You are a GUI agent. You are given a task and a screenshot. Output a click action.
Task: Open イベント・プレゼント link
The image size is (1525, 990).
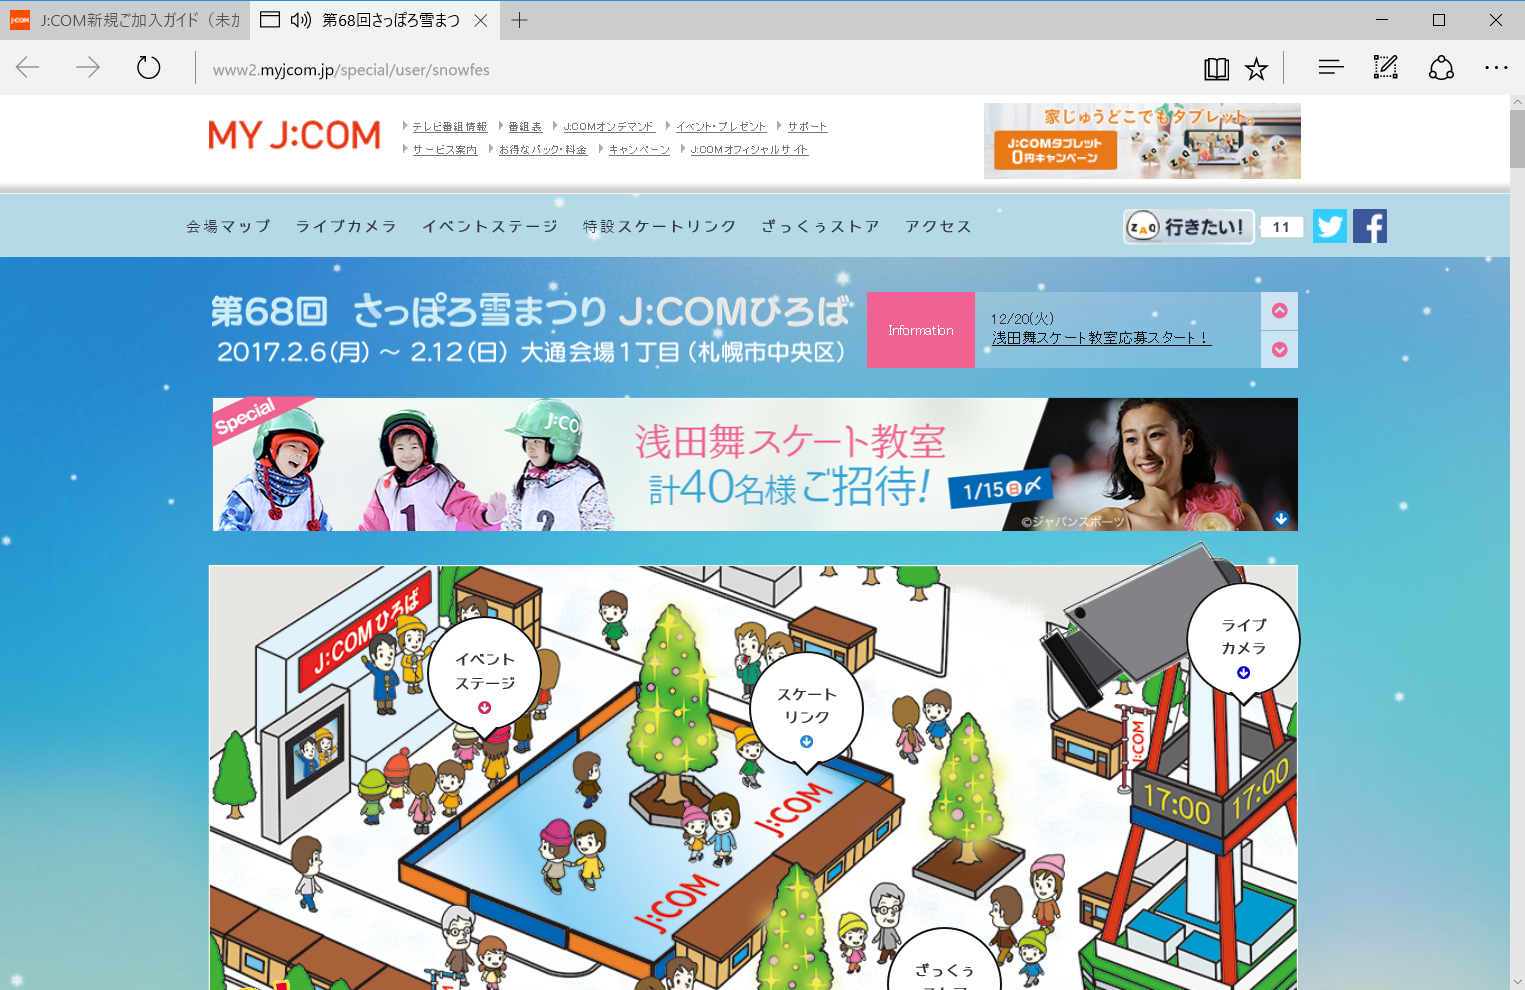(x=721, y=126)
